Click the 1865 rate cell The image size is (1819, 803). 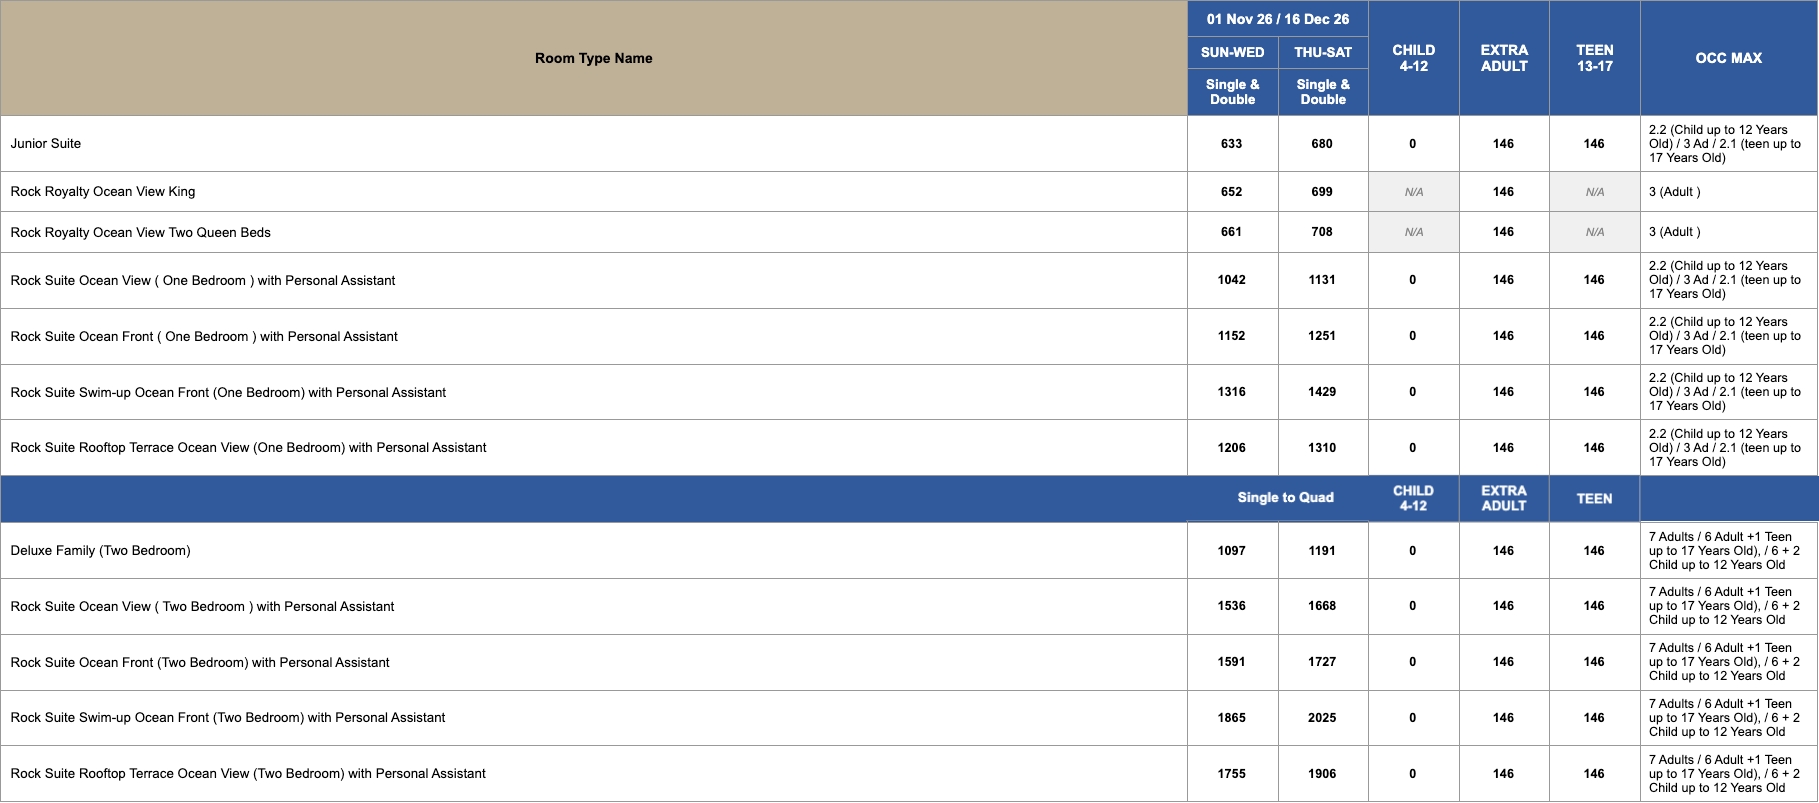pos(1232,718)
